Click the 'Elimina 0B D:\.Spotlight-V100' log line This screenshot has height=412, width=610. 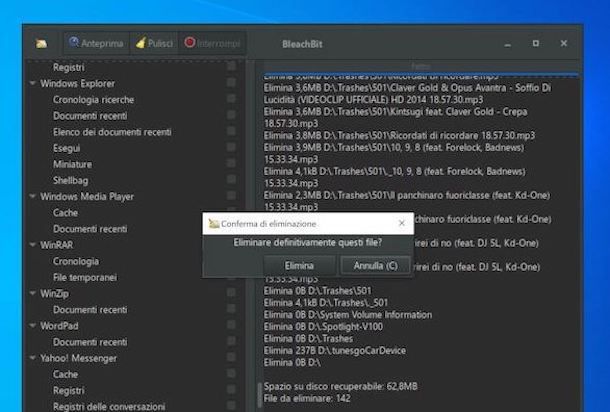[x=323, y=326]
